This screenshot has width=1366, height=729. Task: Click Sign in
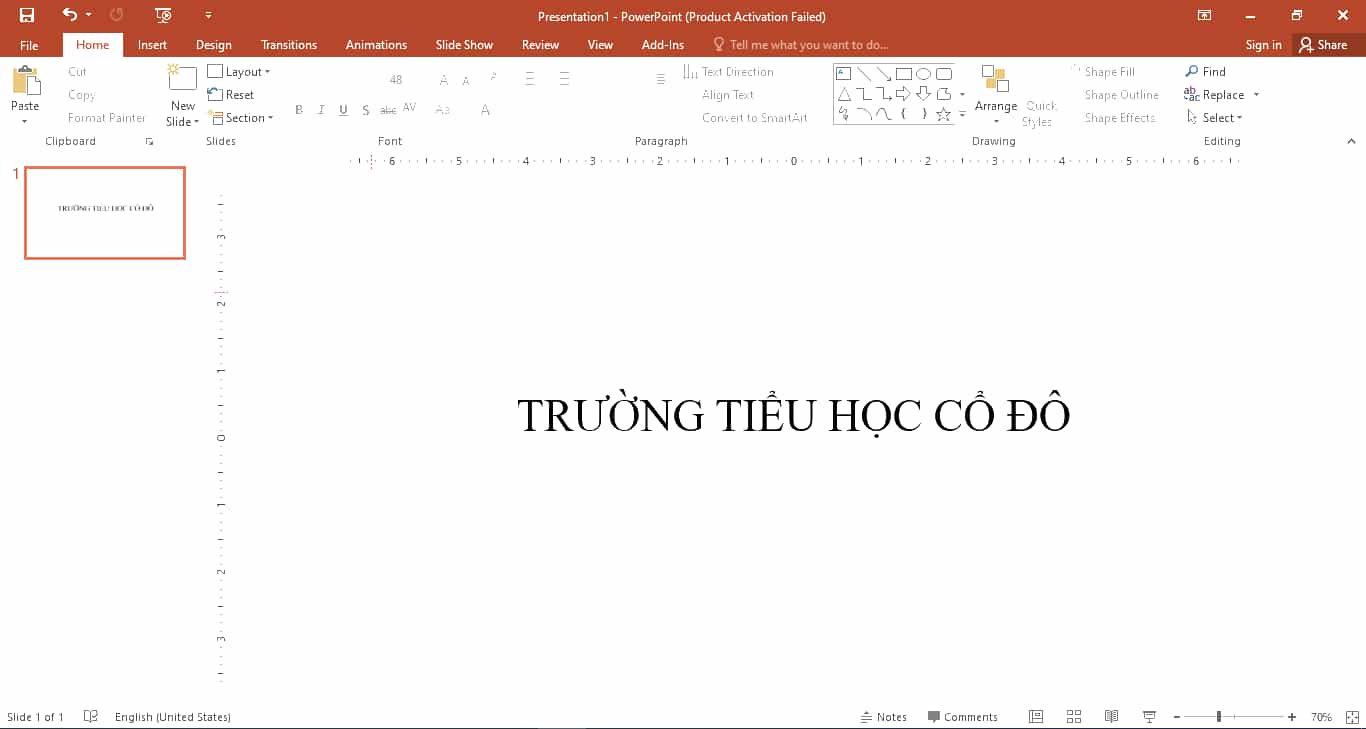(1263, 45)
